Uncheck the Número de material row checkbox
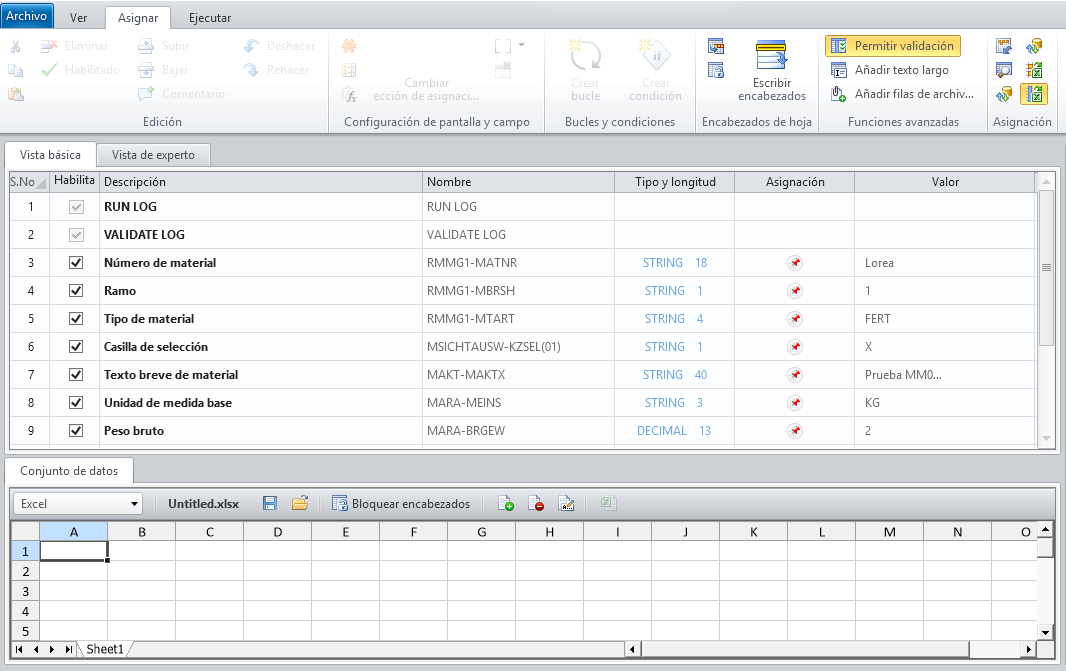Screen dimensions: 1066x671 click(x=76, y=262)
